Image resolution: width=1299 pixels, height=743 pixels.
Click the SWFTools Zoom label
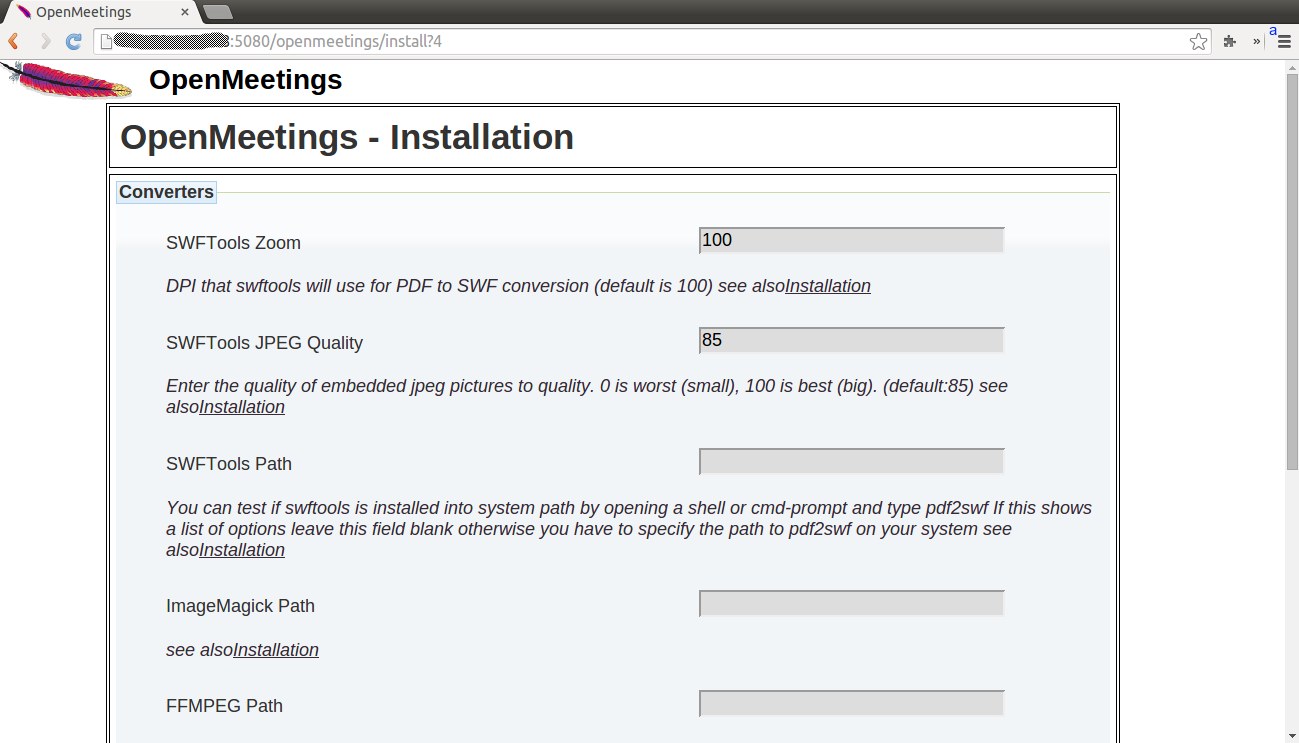pyautogui.click(x=233, y=243)
